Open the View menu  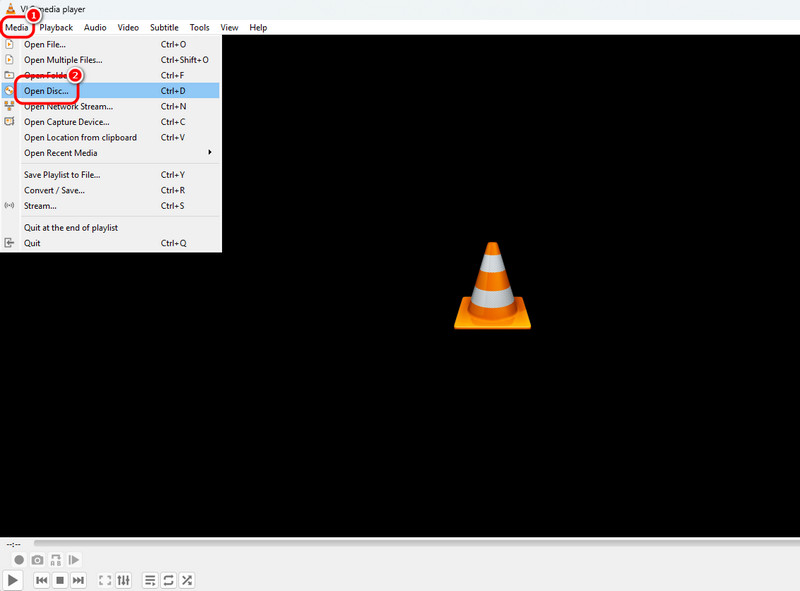coord(229,28)
